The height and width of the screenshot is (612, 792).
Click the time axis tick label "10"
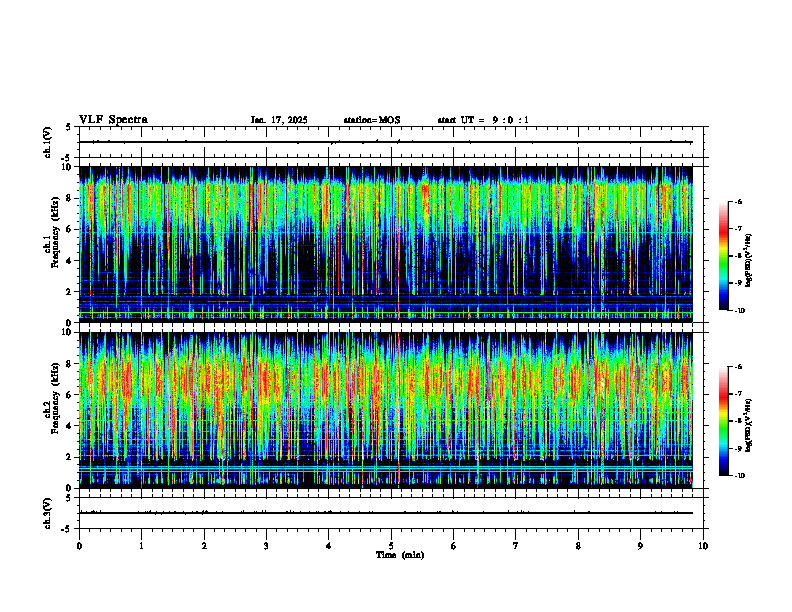click(703, 546)
